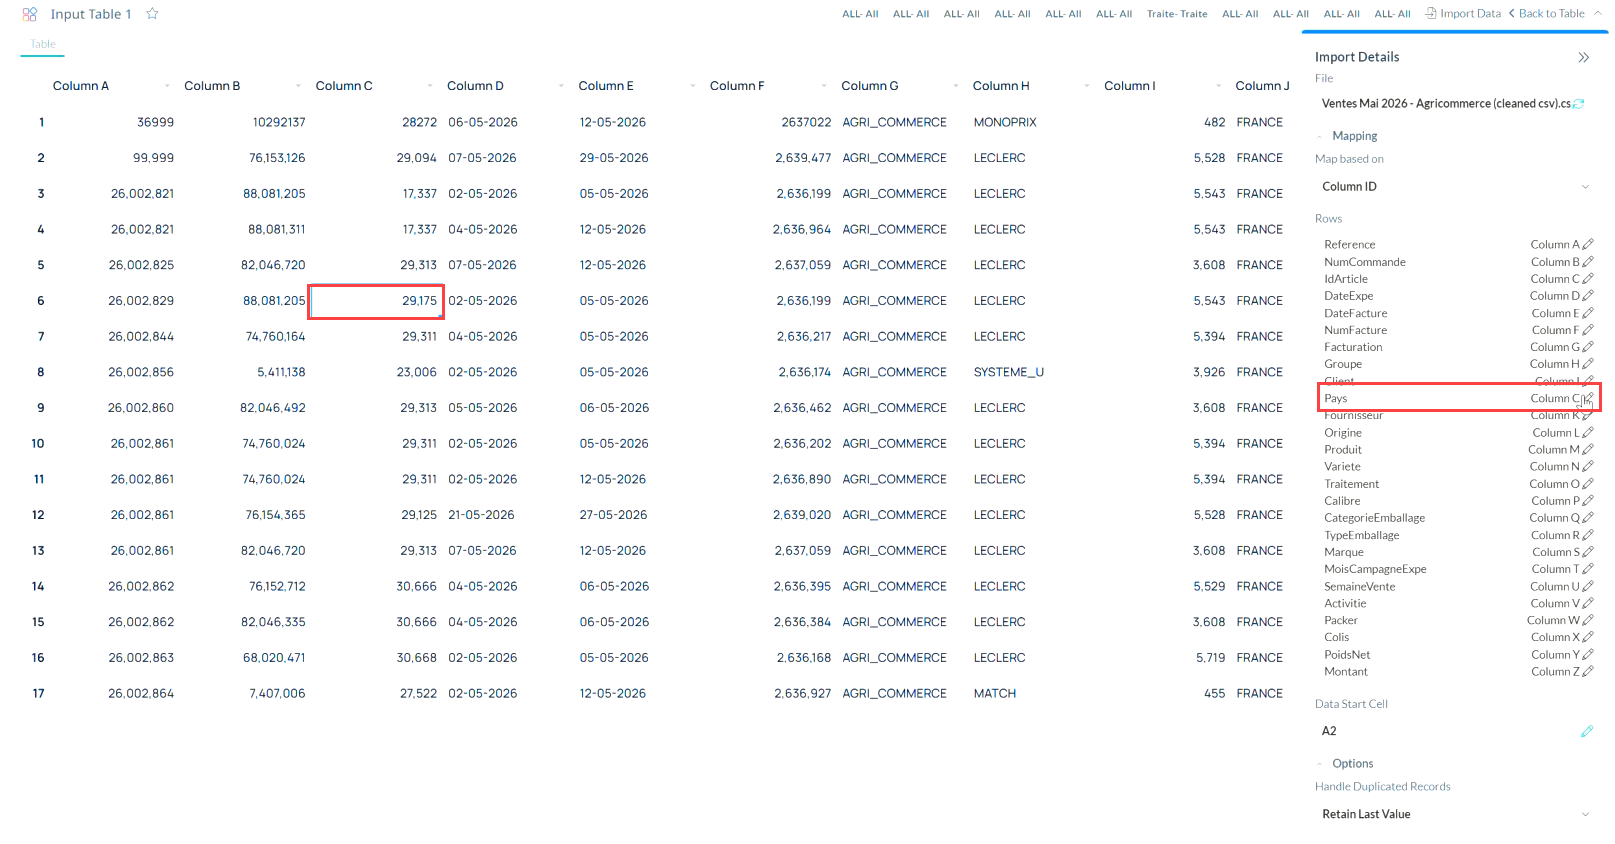Image resolution: width=1615 pixels, height=844 pixels.
Task: Edit the Activitie mapping pencil icon
Action: click(x=1588, y=603)
